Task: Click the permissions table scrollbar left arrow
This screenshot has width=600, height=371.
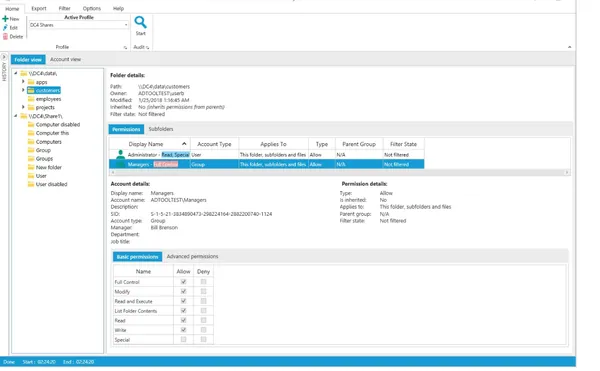Action: pyautogui.click(x=112, y=172)
